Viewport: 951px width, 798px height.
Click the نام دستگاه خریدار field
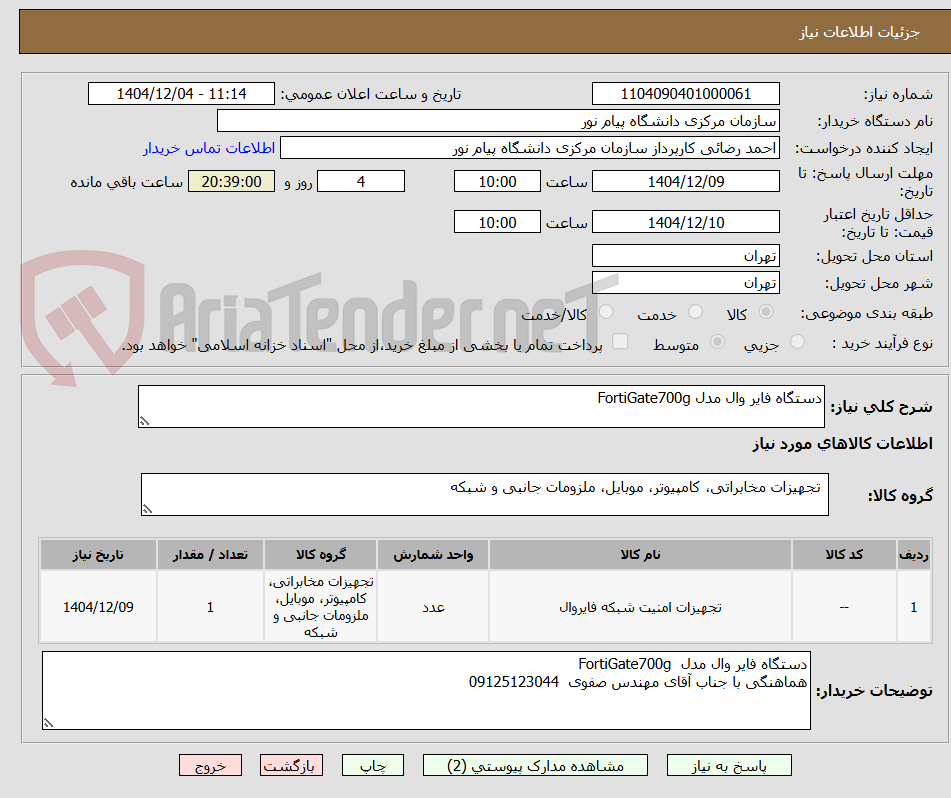click(x=498, y=121)
